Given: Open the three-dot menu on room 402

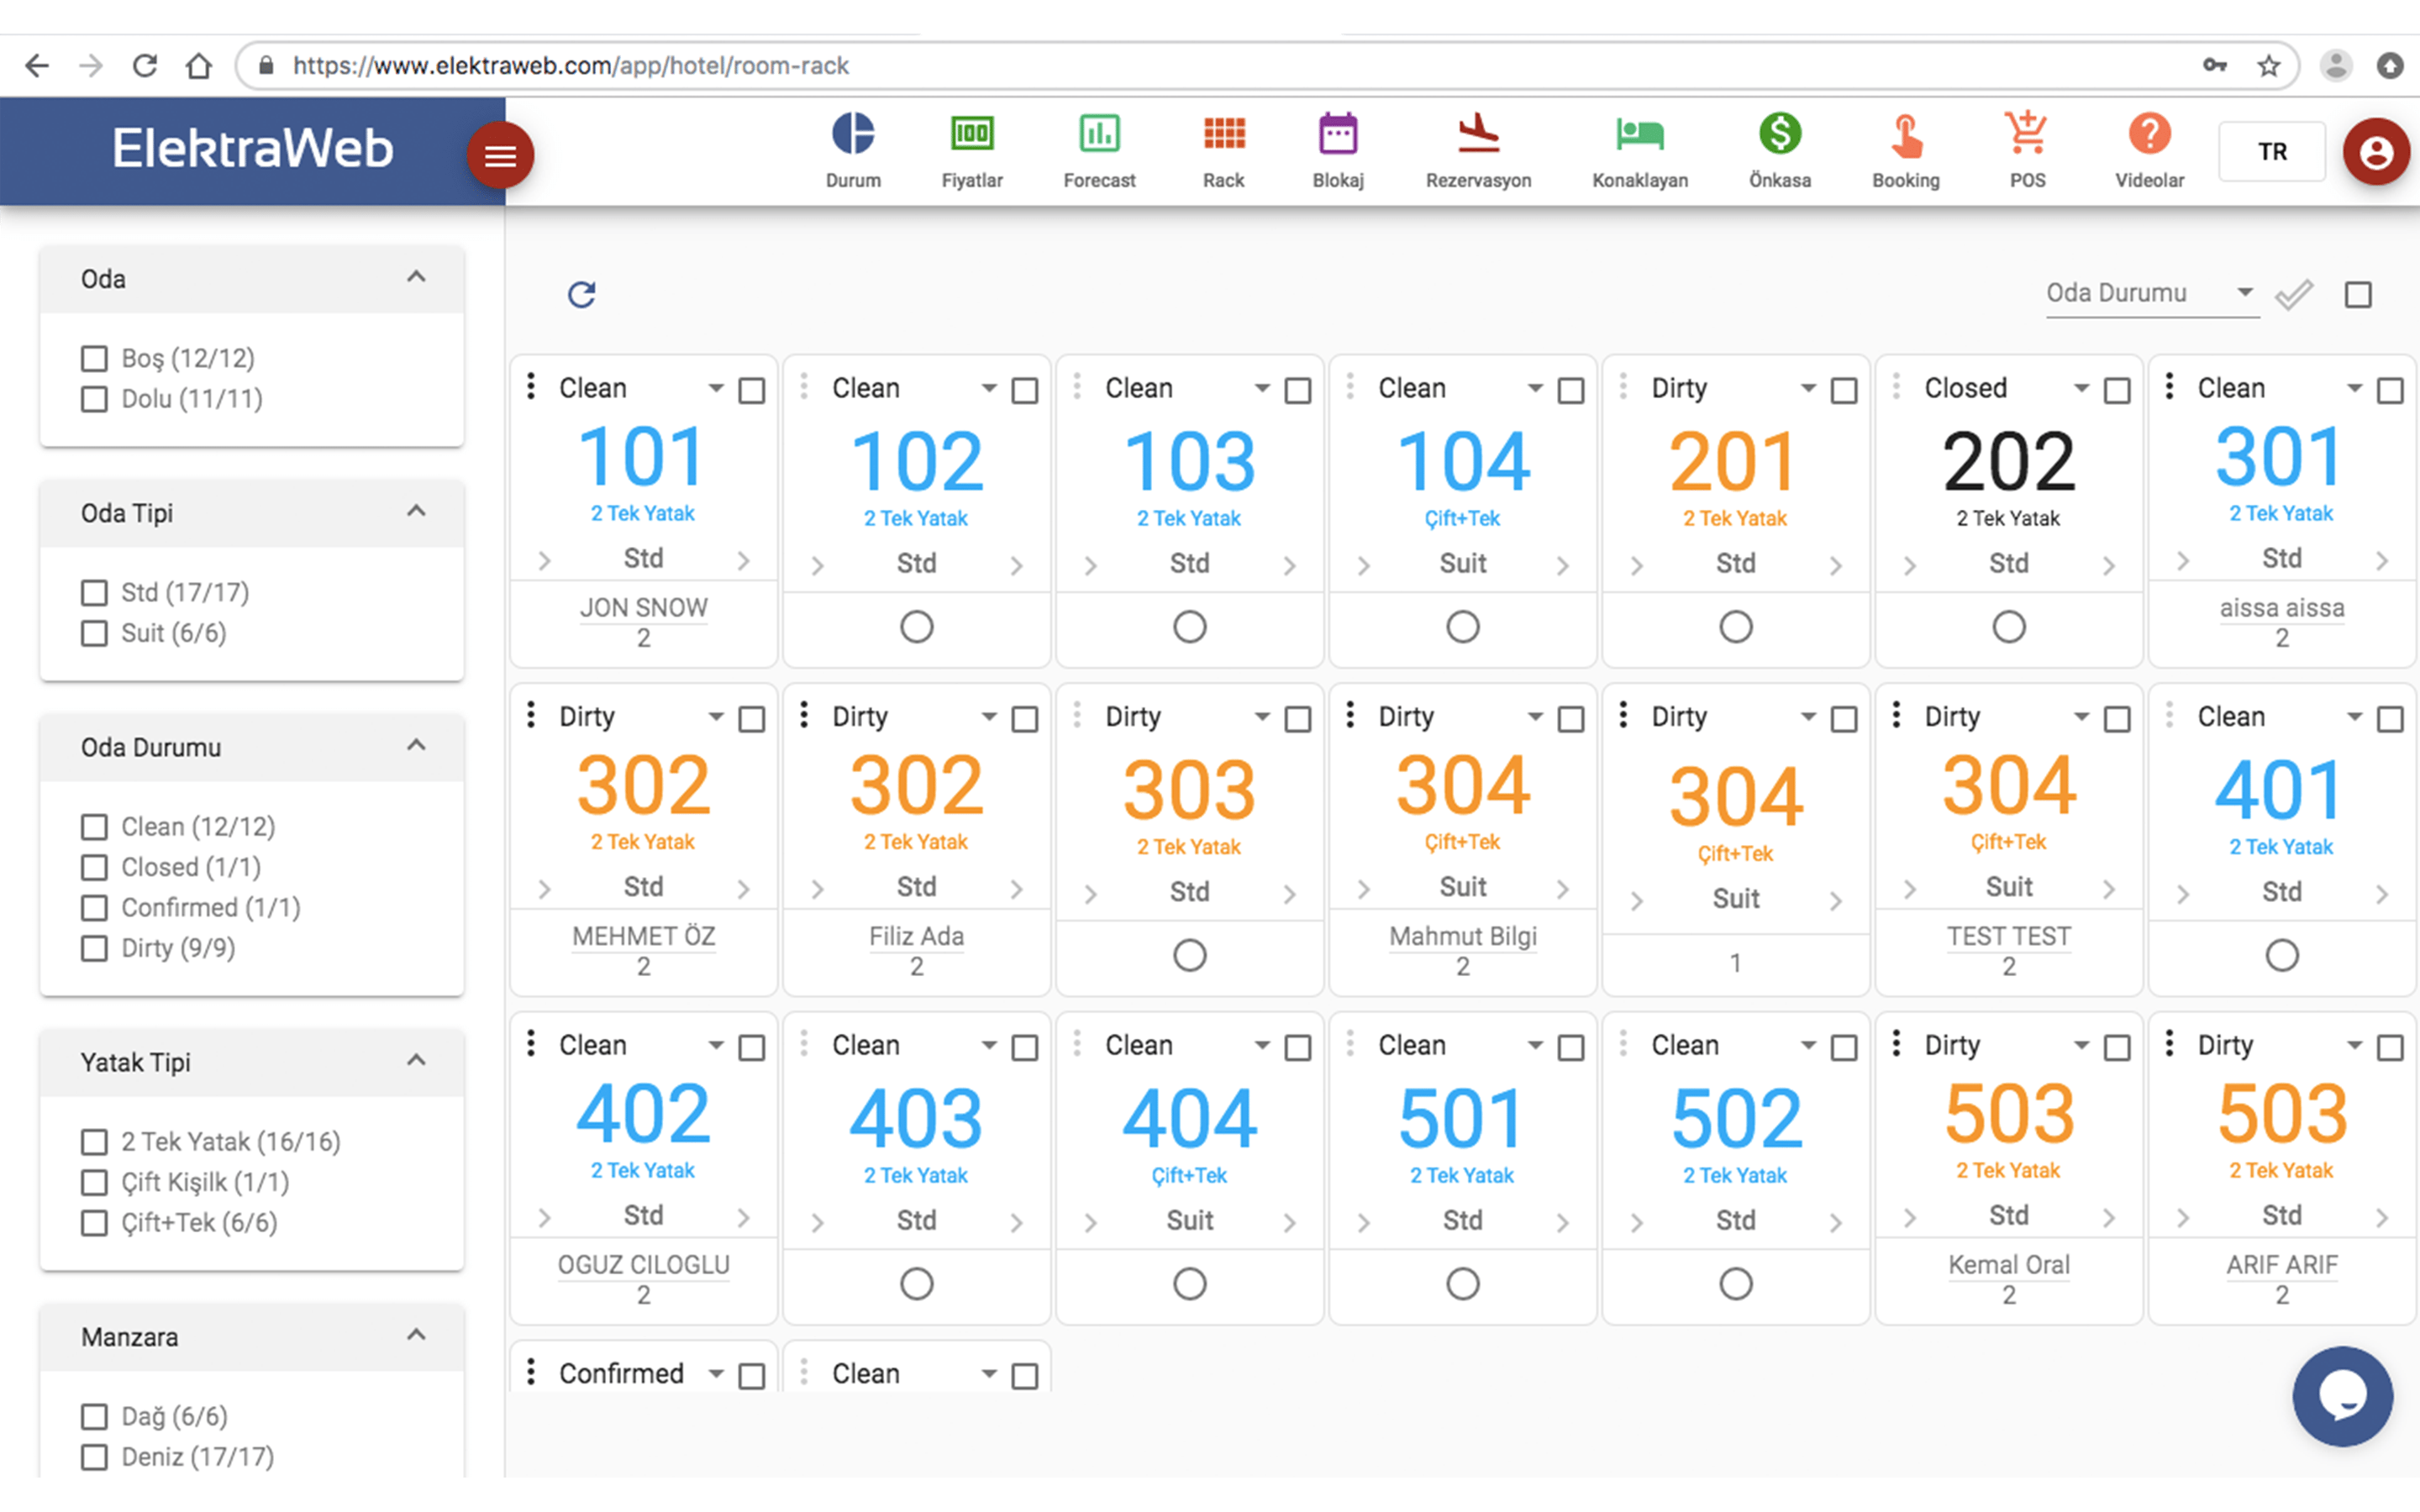Looking at the screenshot, I should pos(531,1043).
